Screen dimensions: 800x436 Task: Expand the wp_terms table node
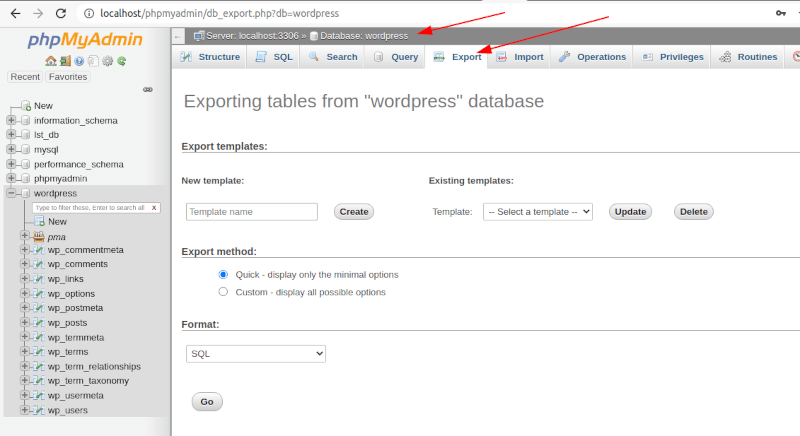(24, 351)
